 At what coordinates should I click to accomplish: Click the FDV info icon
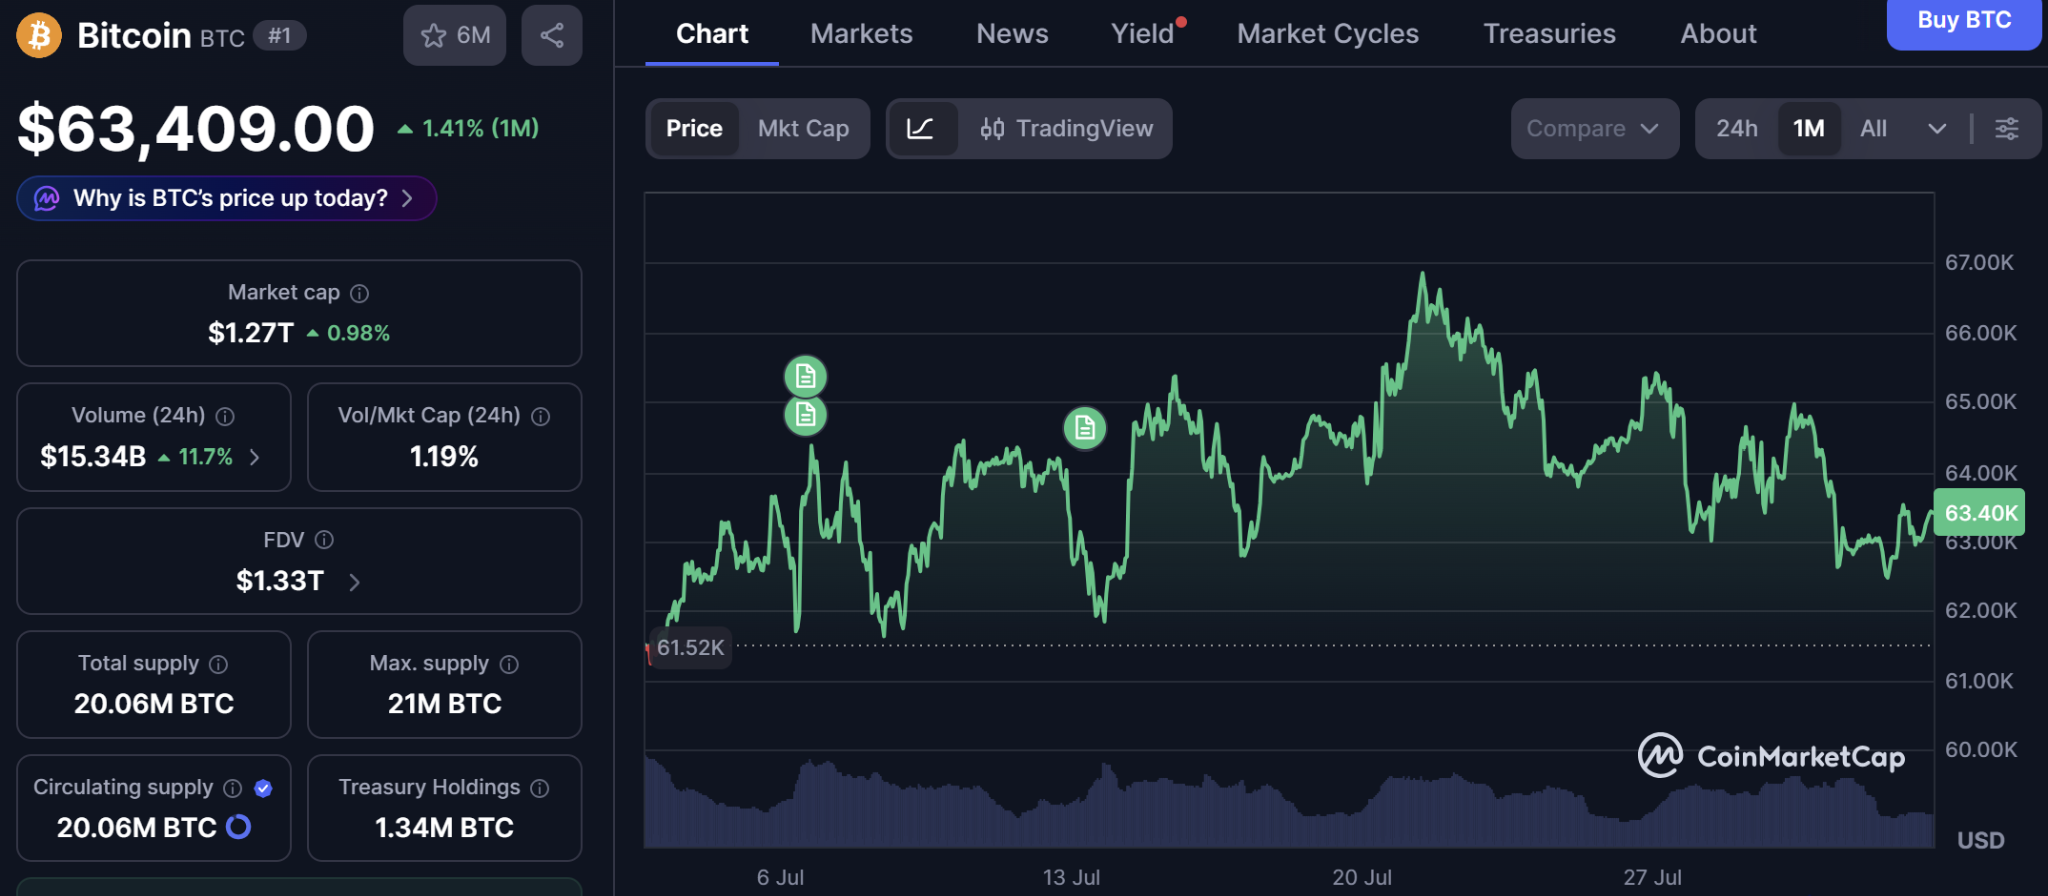pyautogui.click(x=324, y=540)
